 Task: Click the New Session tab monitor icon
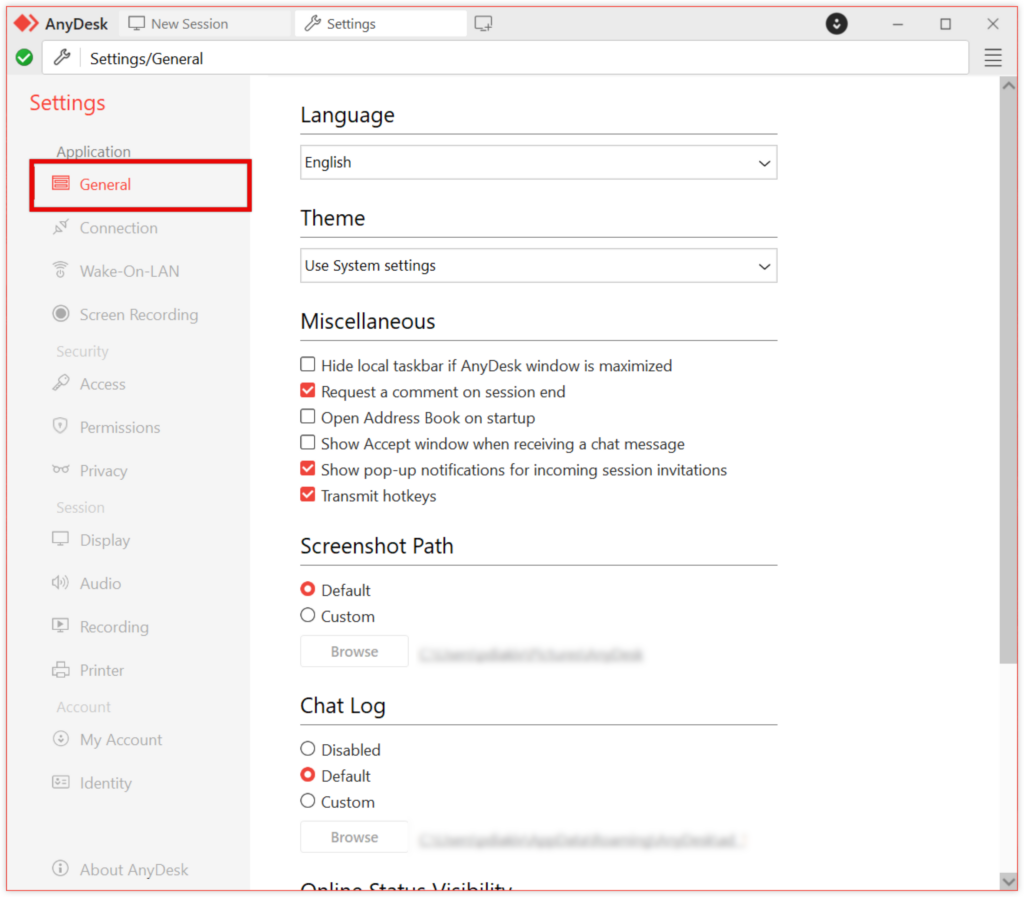tap(136, 24)
